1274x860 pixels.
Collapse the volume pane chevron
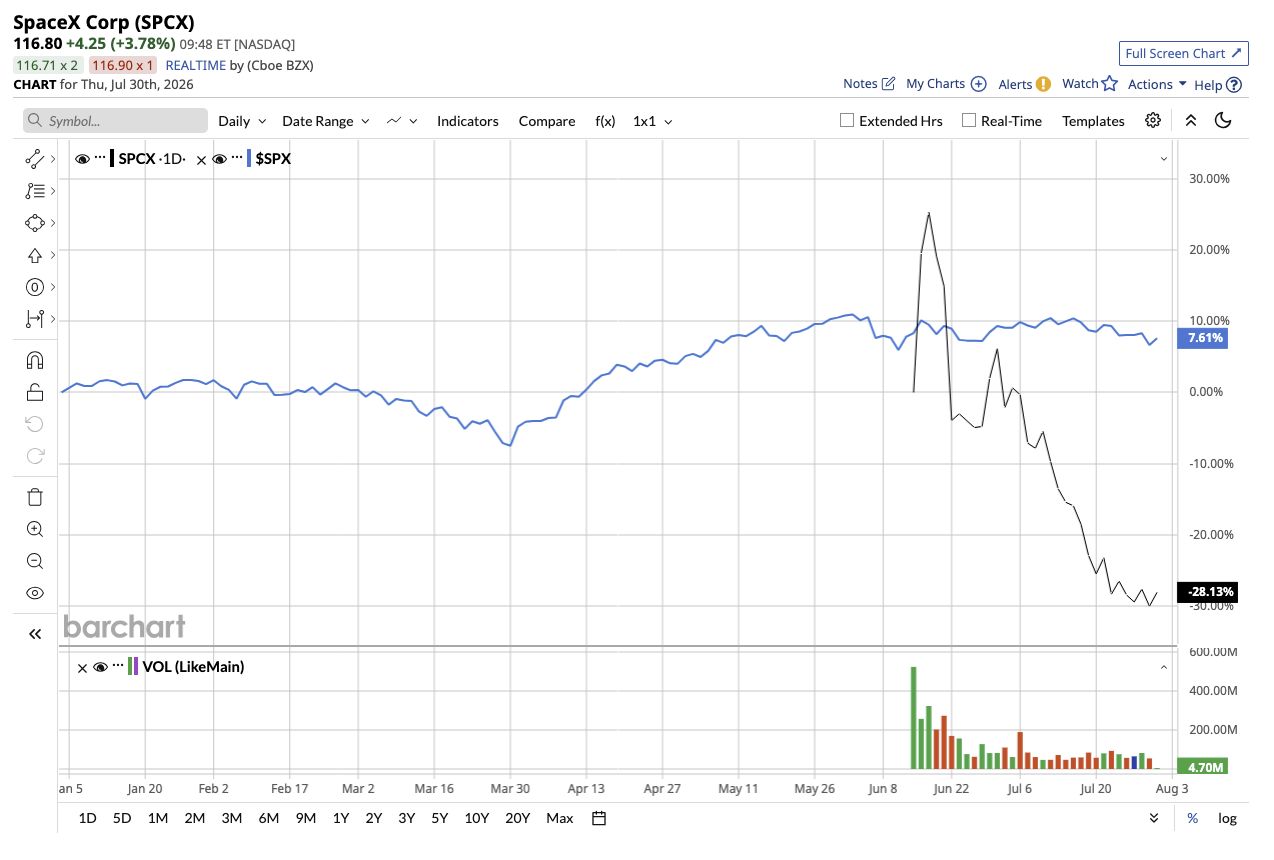[1164, 667]
